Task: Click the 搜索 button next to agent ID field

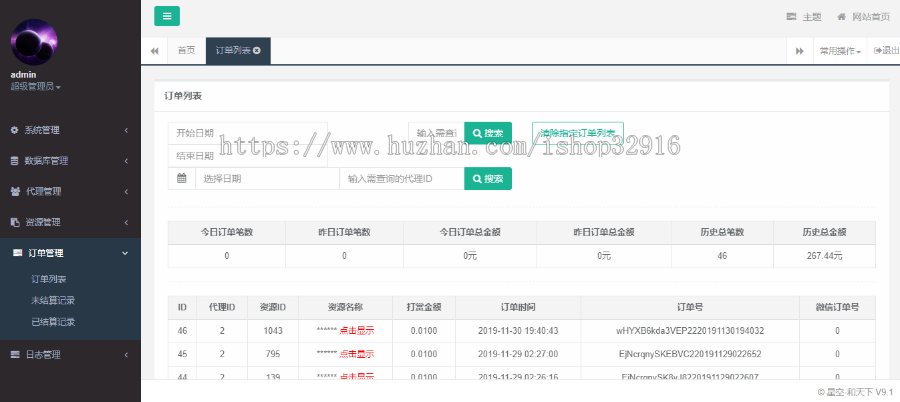Action: tap(488, 178)
